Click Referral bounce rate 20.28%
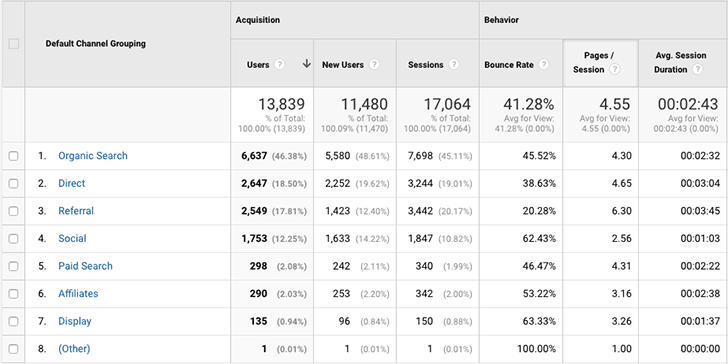Screen dimensions: 728x364 click(x=539, y=211)
